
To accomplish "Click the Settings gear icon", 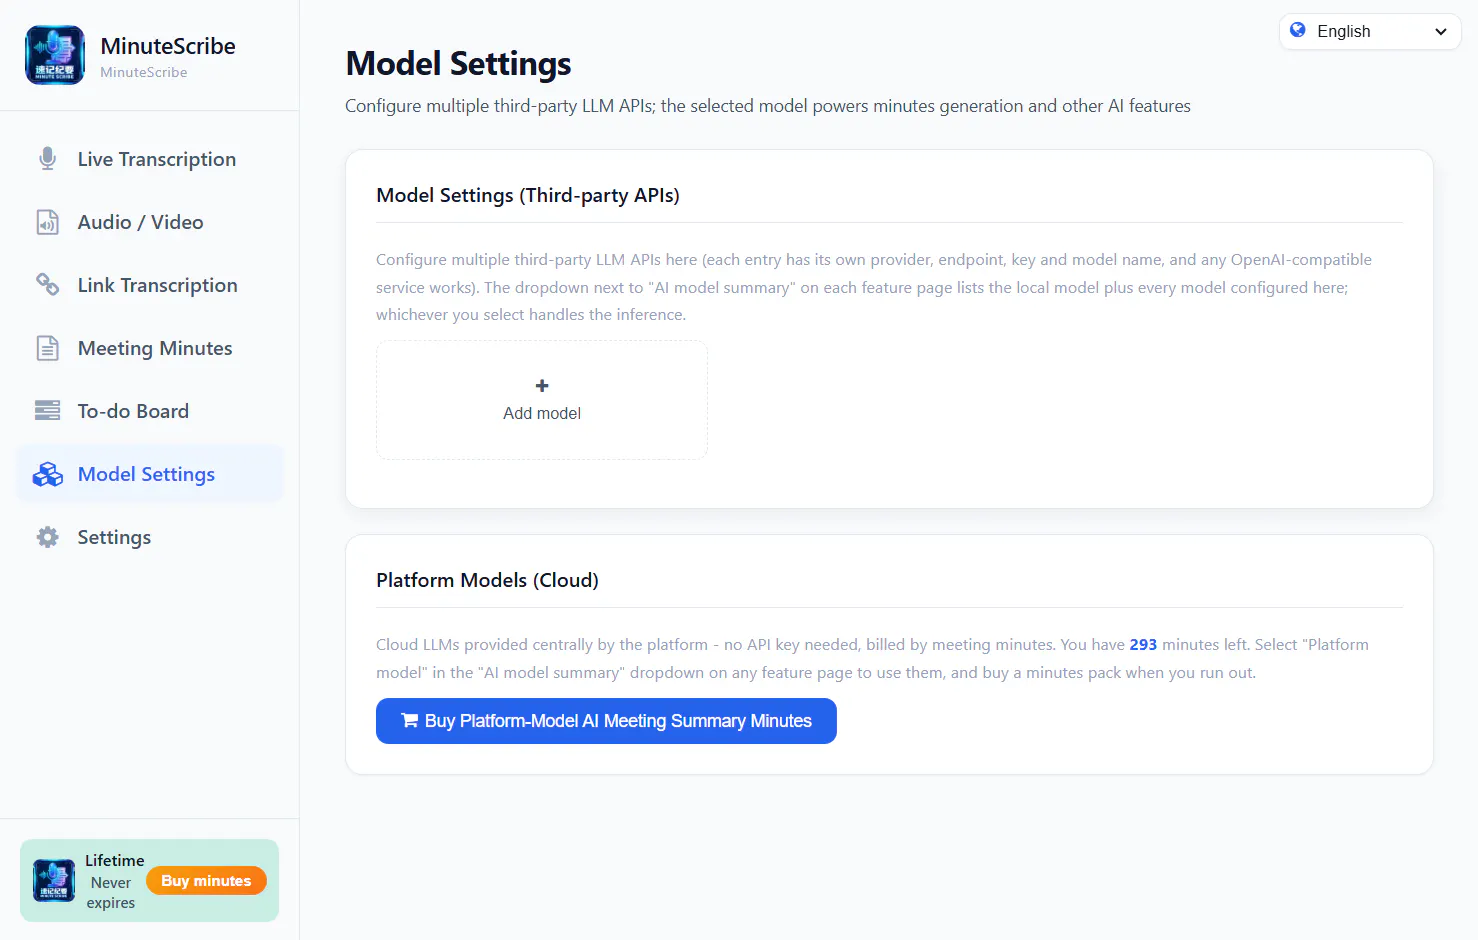I will pyautogui.click(x=47, y=537).
